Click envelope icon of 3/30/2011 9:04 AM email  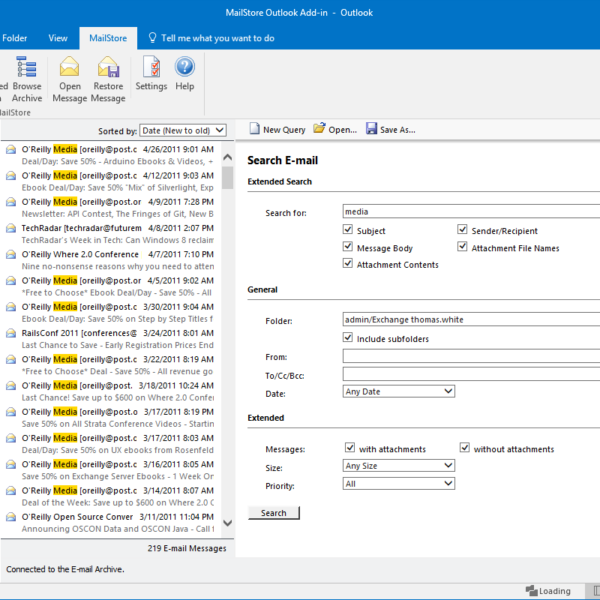(11, 307)
